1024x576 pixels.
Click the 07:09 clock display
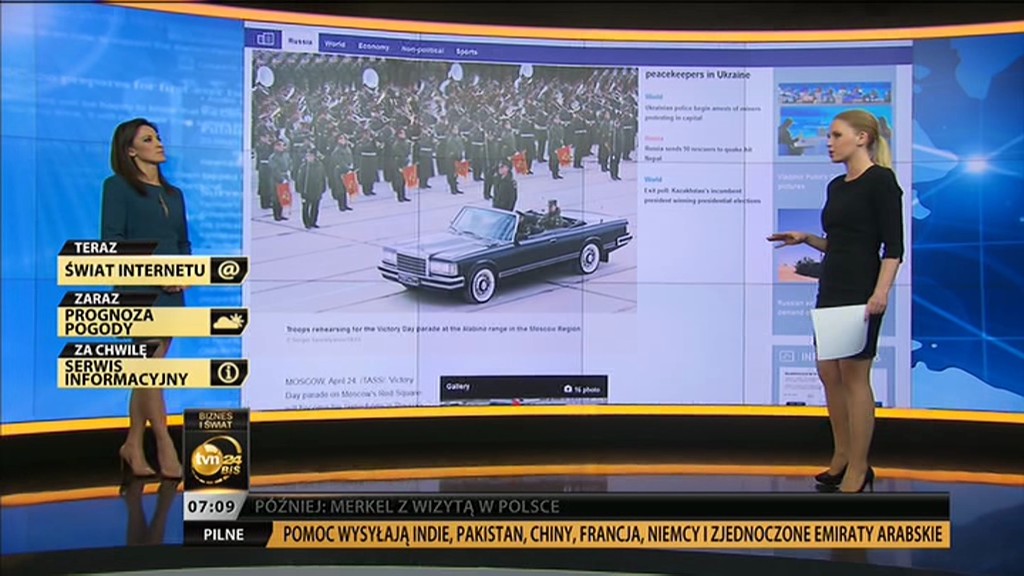pos(211,506)
